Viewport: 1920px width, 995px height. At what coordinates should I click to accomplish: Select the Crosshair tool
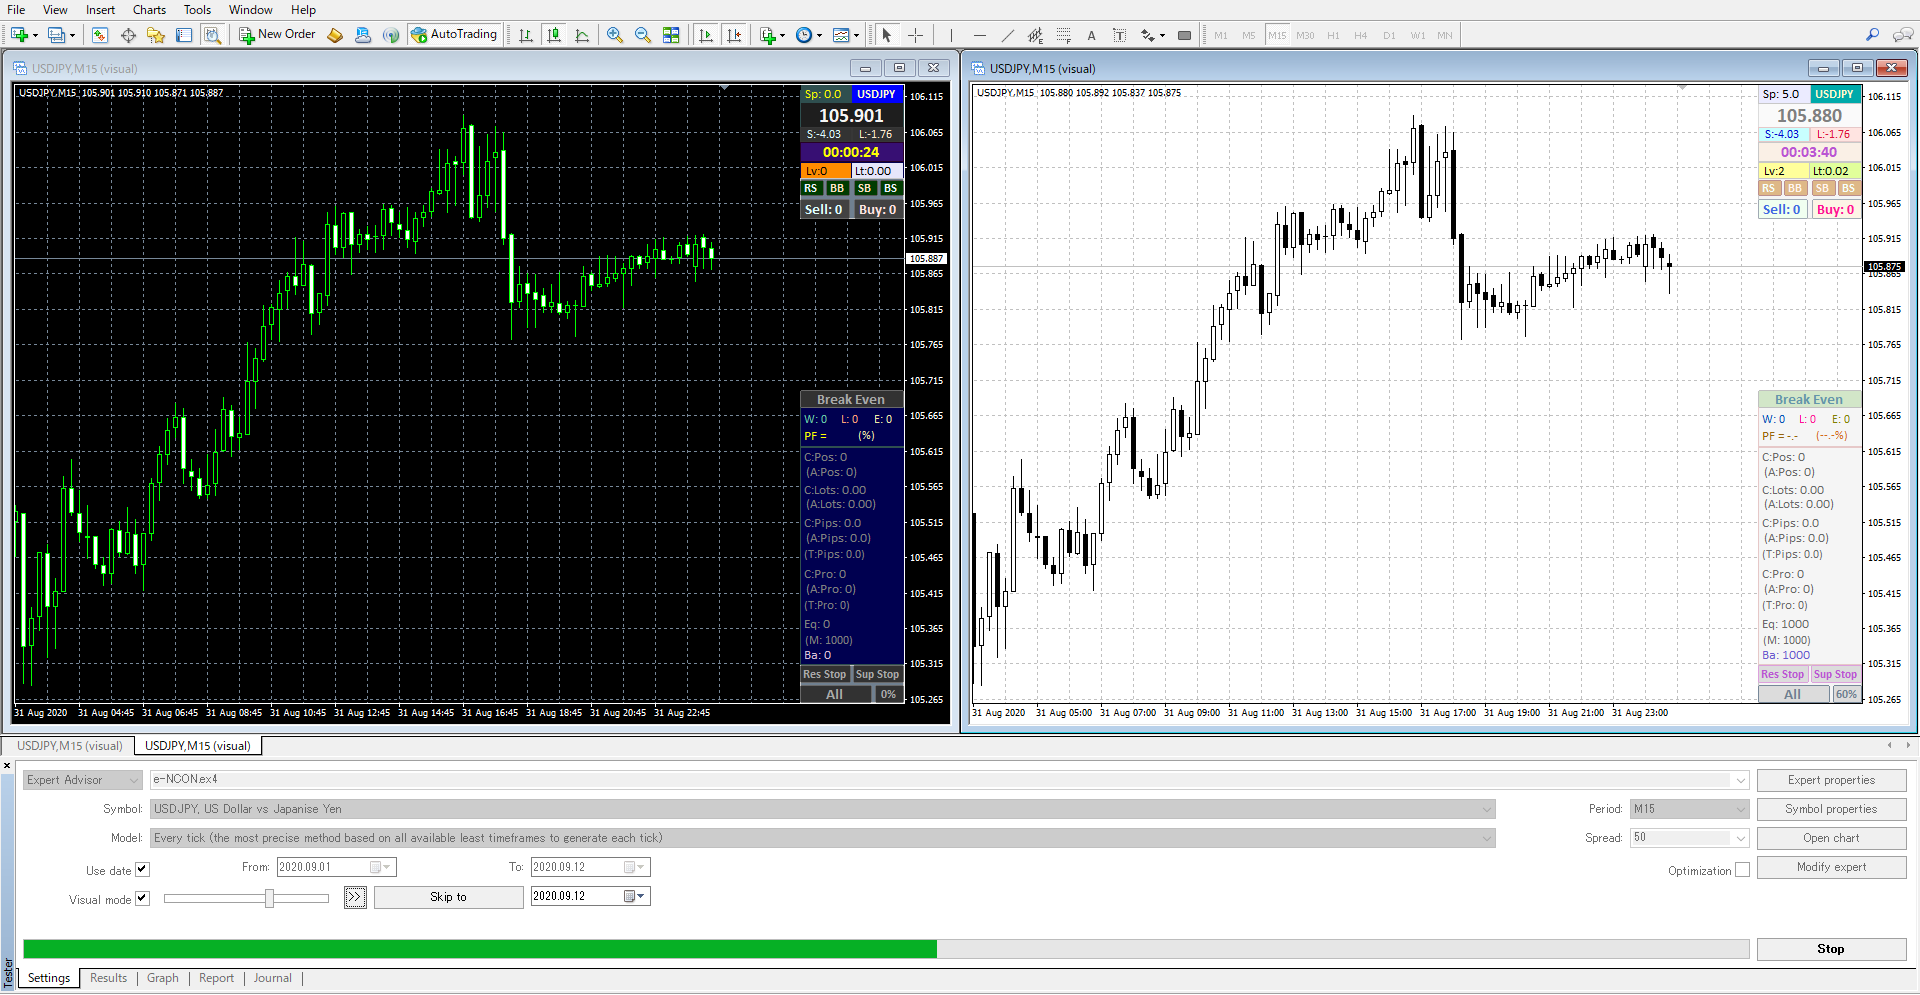point(915,35)
